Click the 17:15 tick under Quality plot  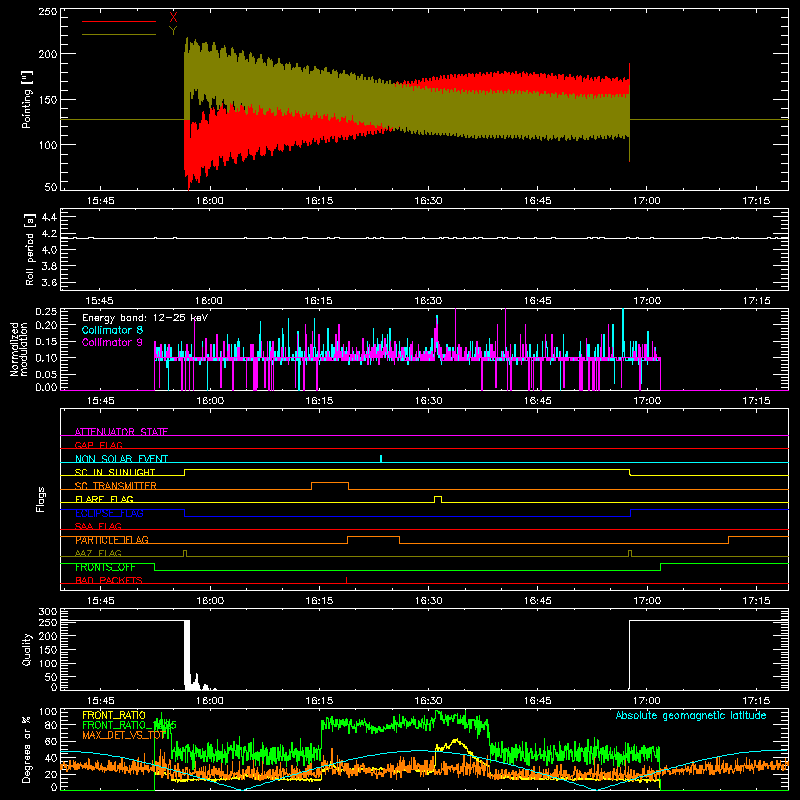[756, 701]
